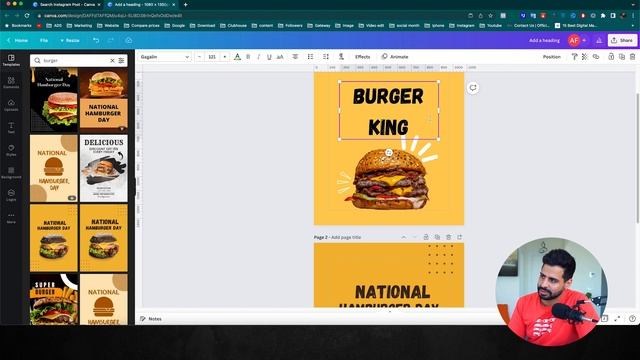The height and width of the screenshot is (360, 640).
Task: Click Add page title for Page 2
Action: pos(346,237)
